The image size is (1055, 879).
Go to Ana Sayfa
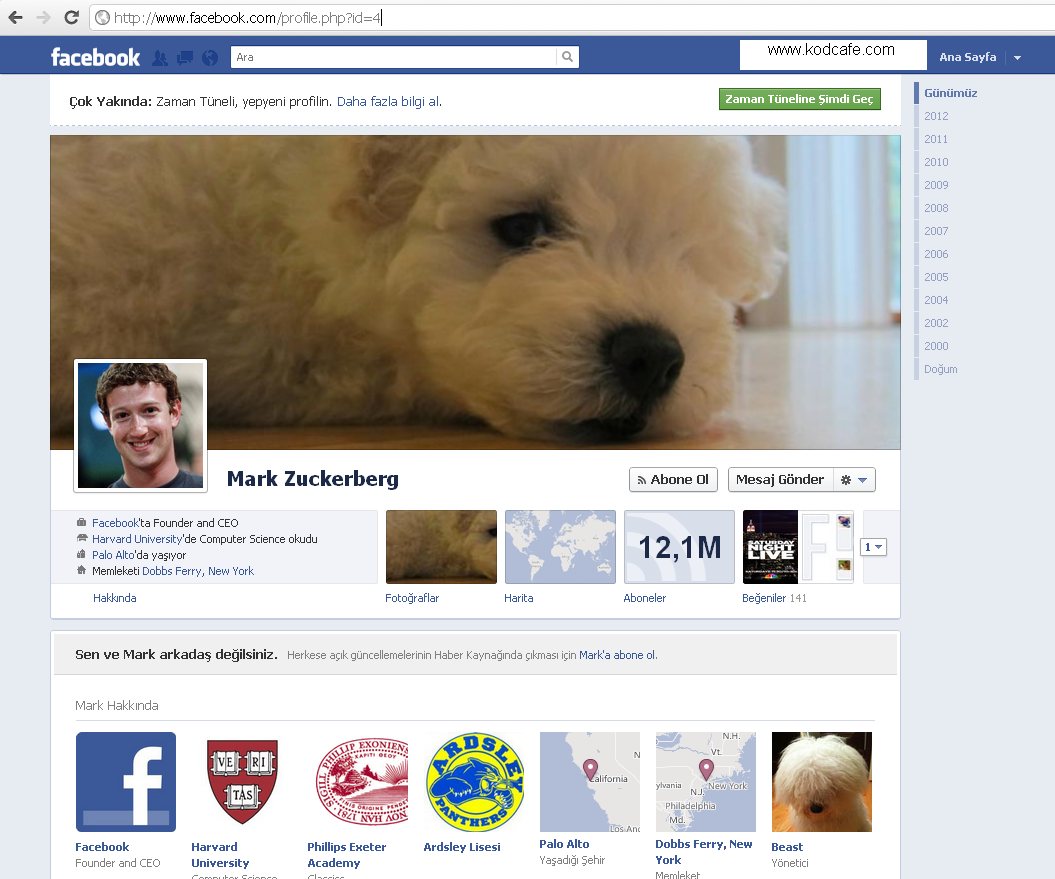click(x=968, y=57)
